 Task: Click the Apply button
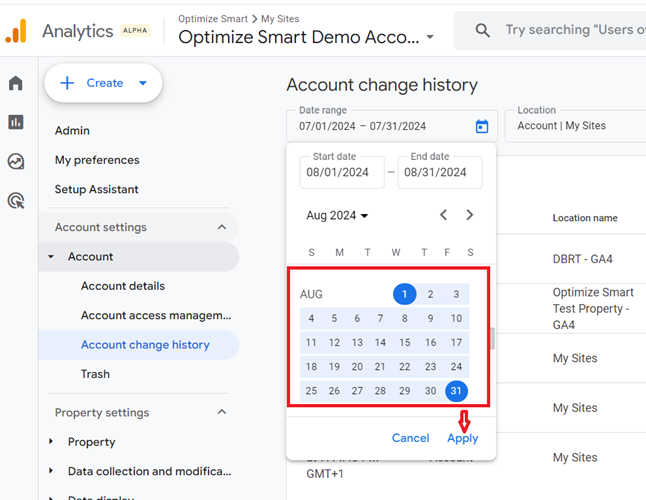(463, 438)
